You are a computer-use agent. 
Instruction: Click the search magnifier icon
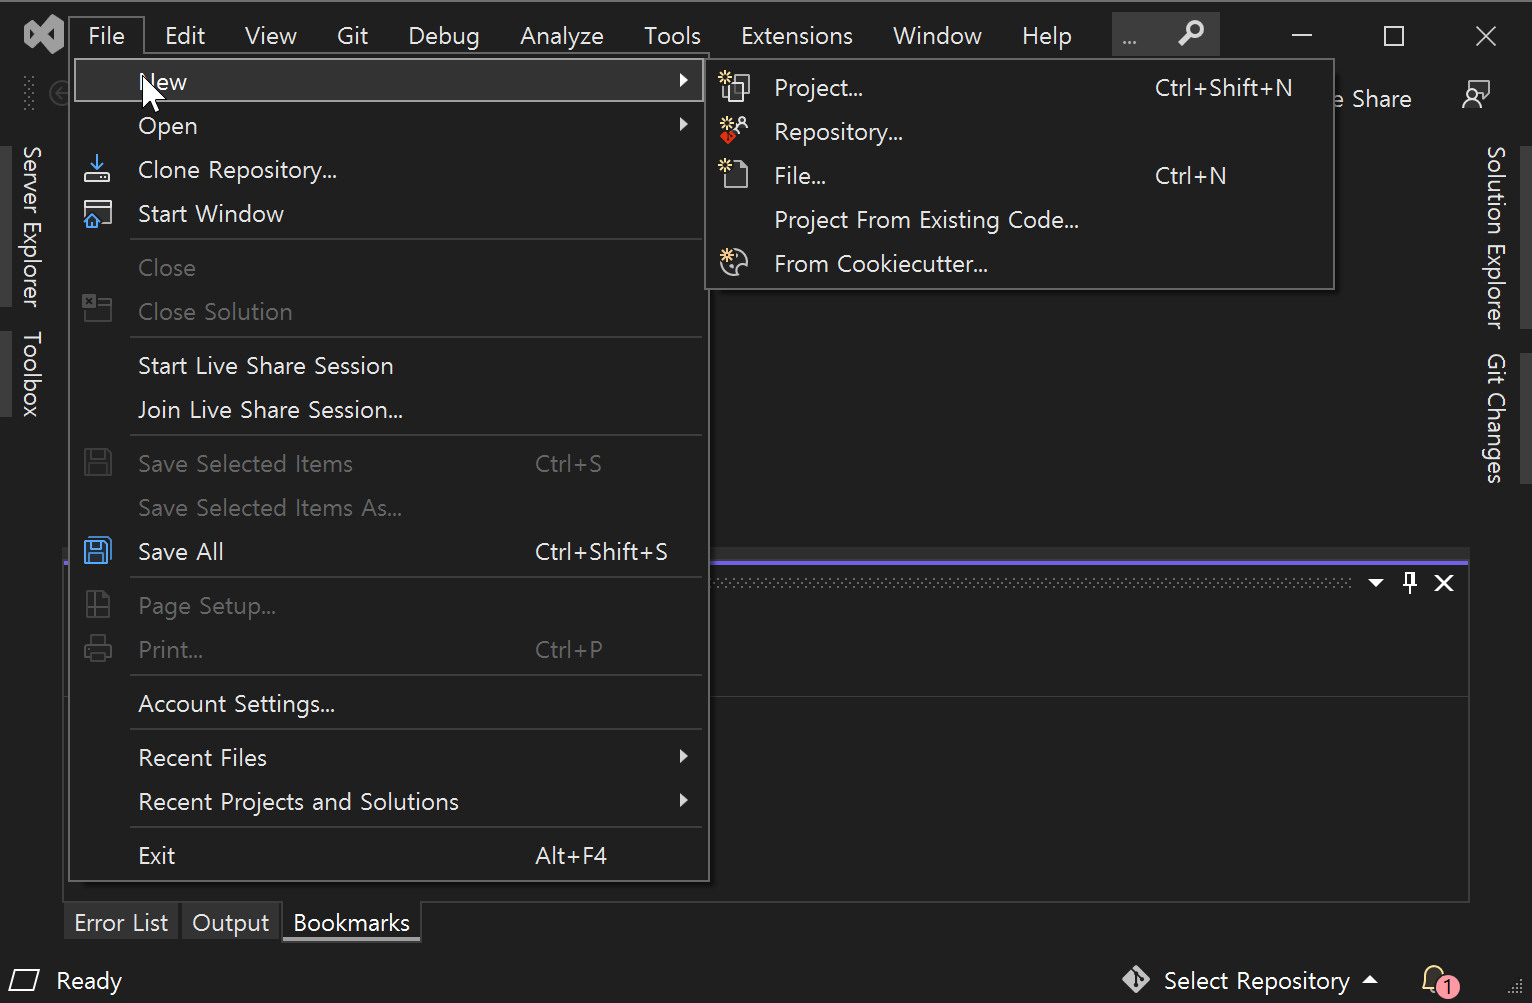pos(1190,34)
